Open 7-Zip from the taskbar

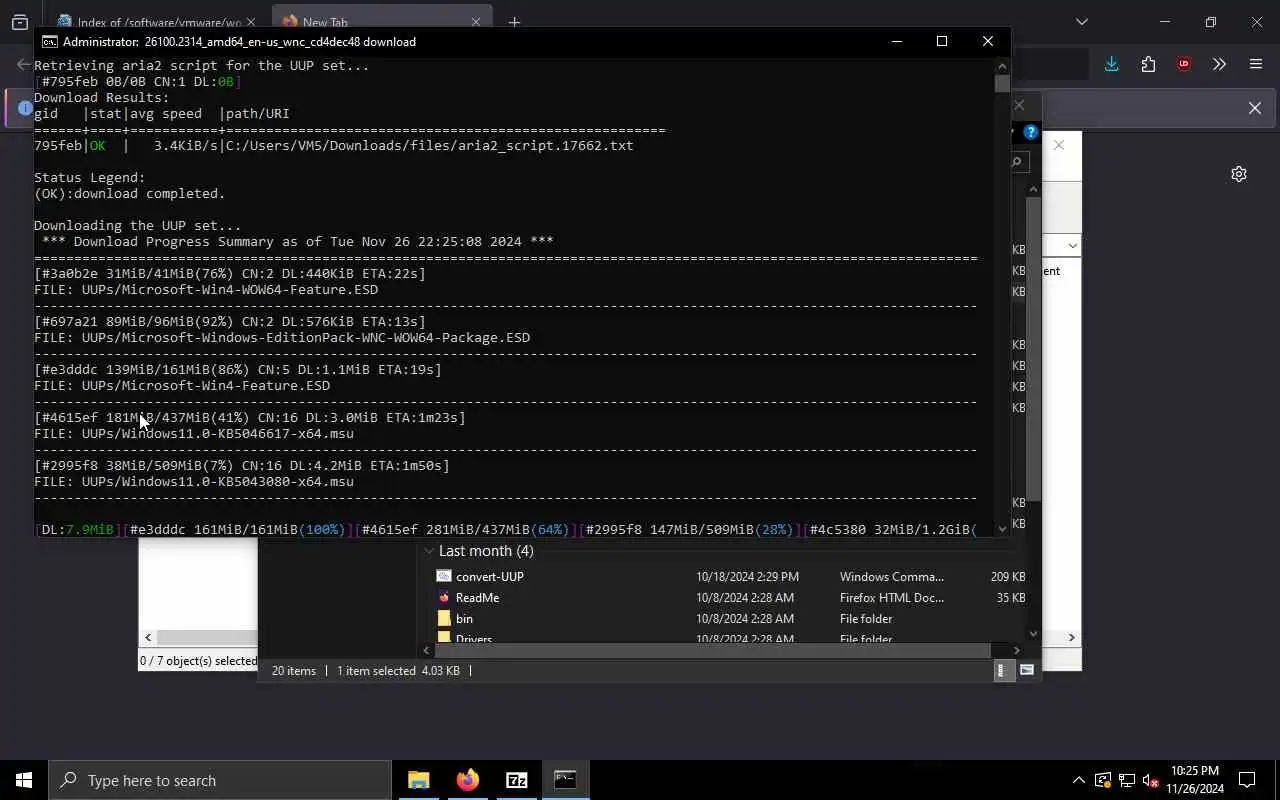point(517,780)
